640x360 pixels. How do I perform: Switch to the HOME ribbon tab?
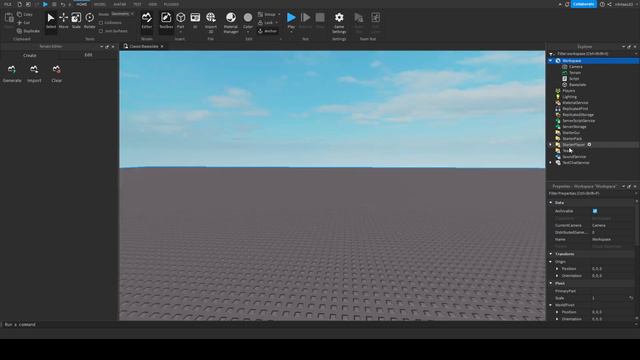82,4
